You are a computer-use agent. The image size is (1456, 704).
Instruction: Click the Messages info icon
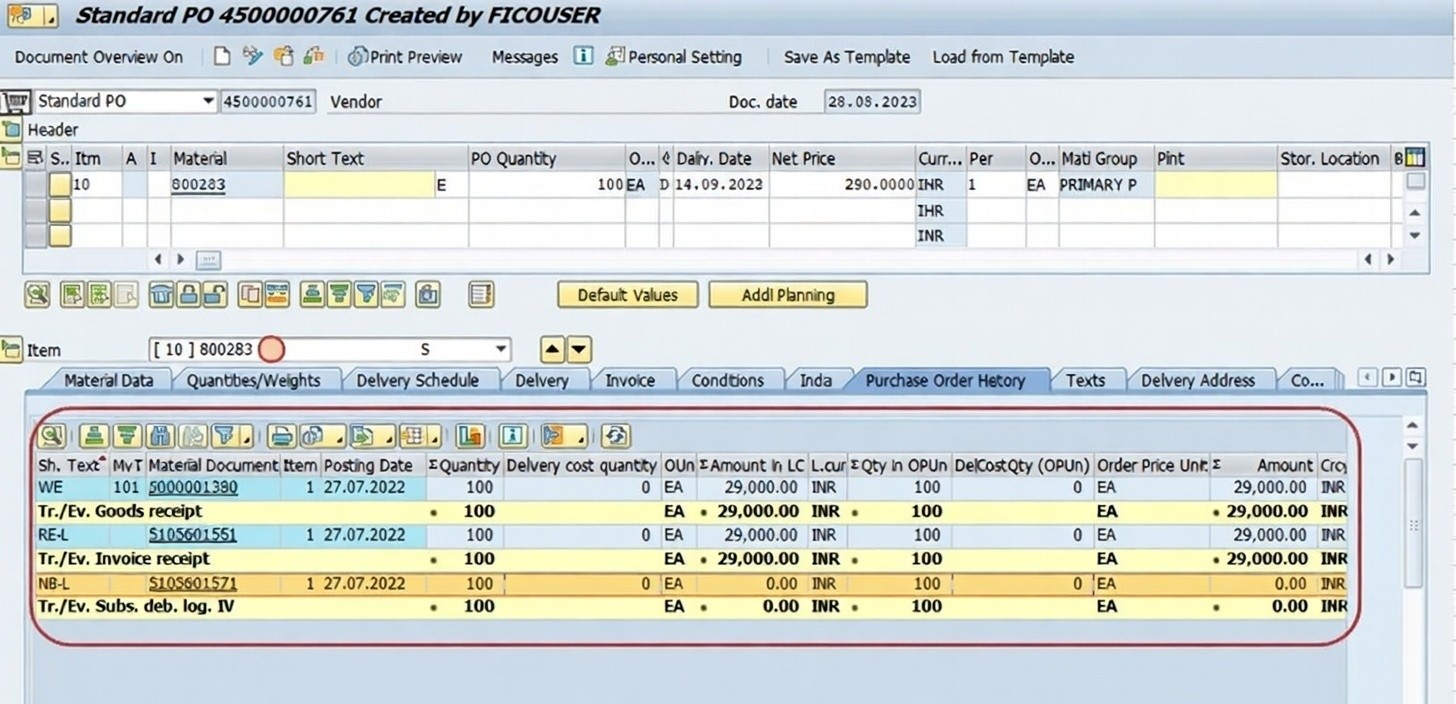[x=584, y=57]
